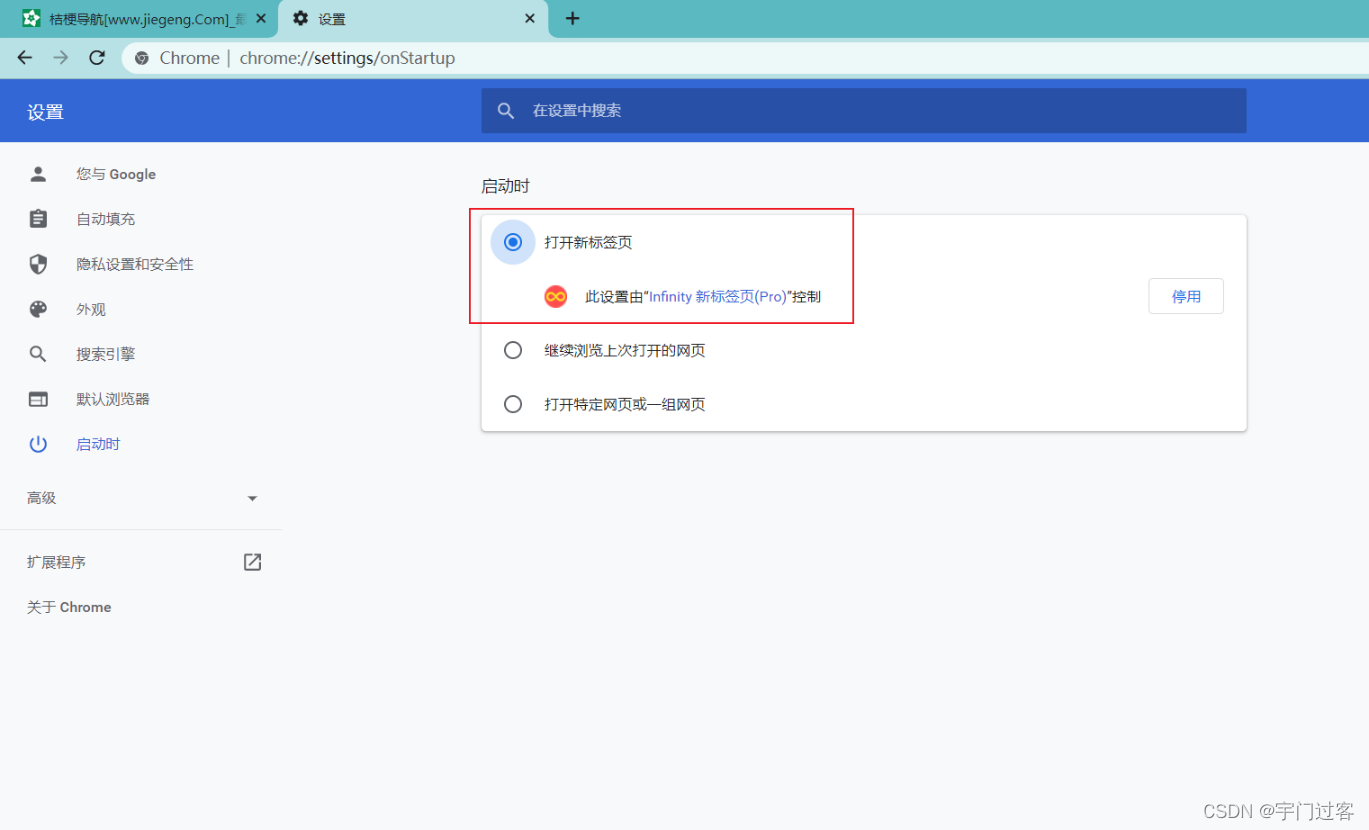Reload the page with refresh icon

[x=97, y=58]
